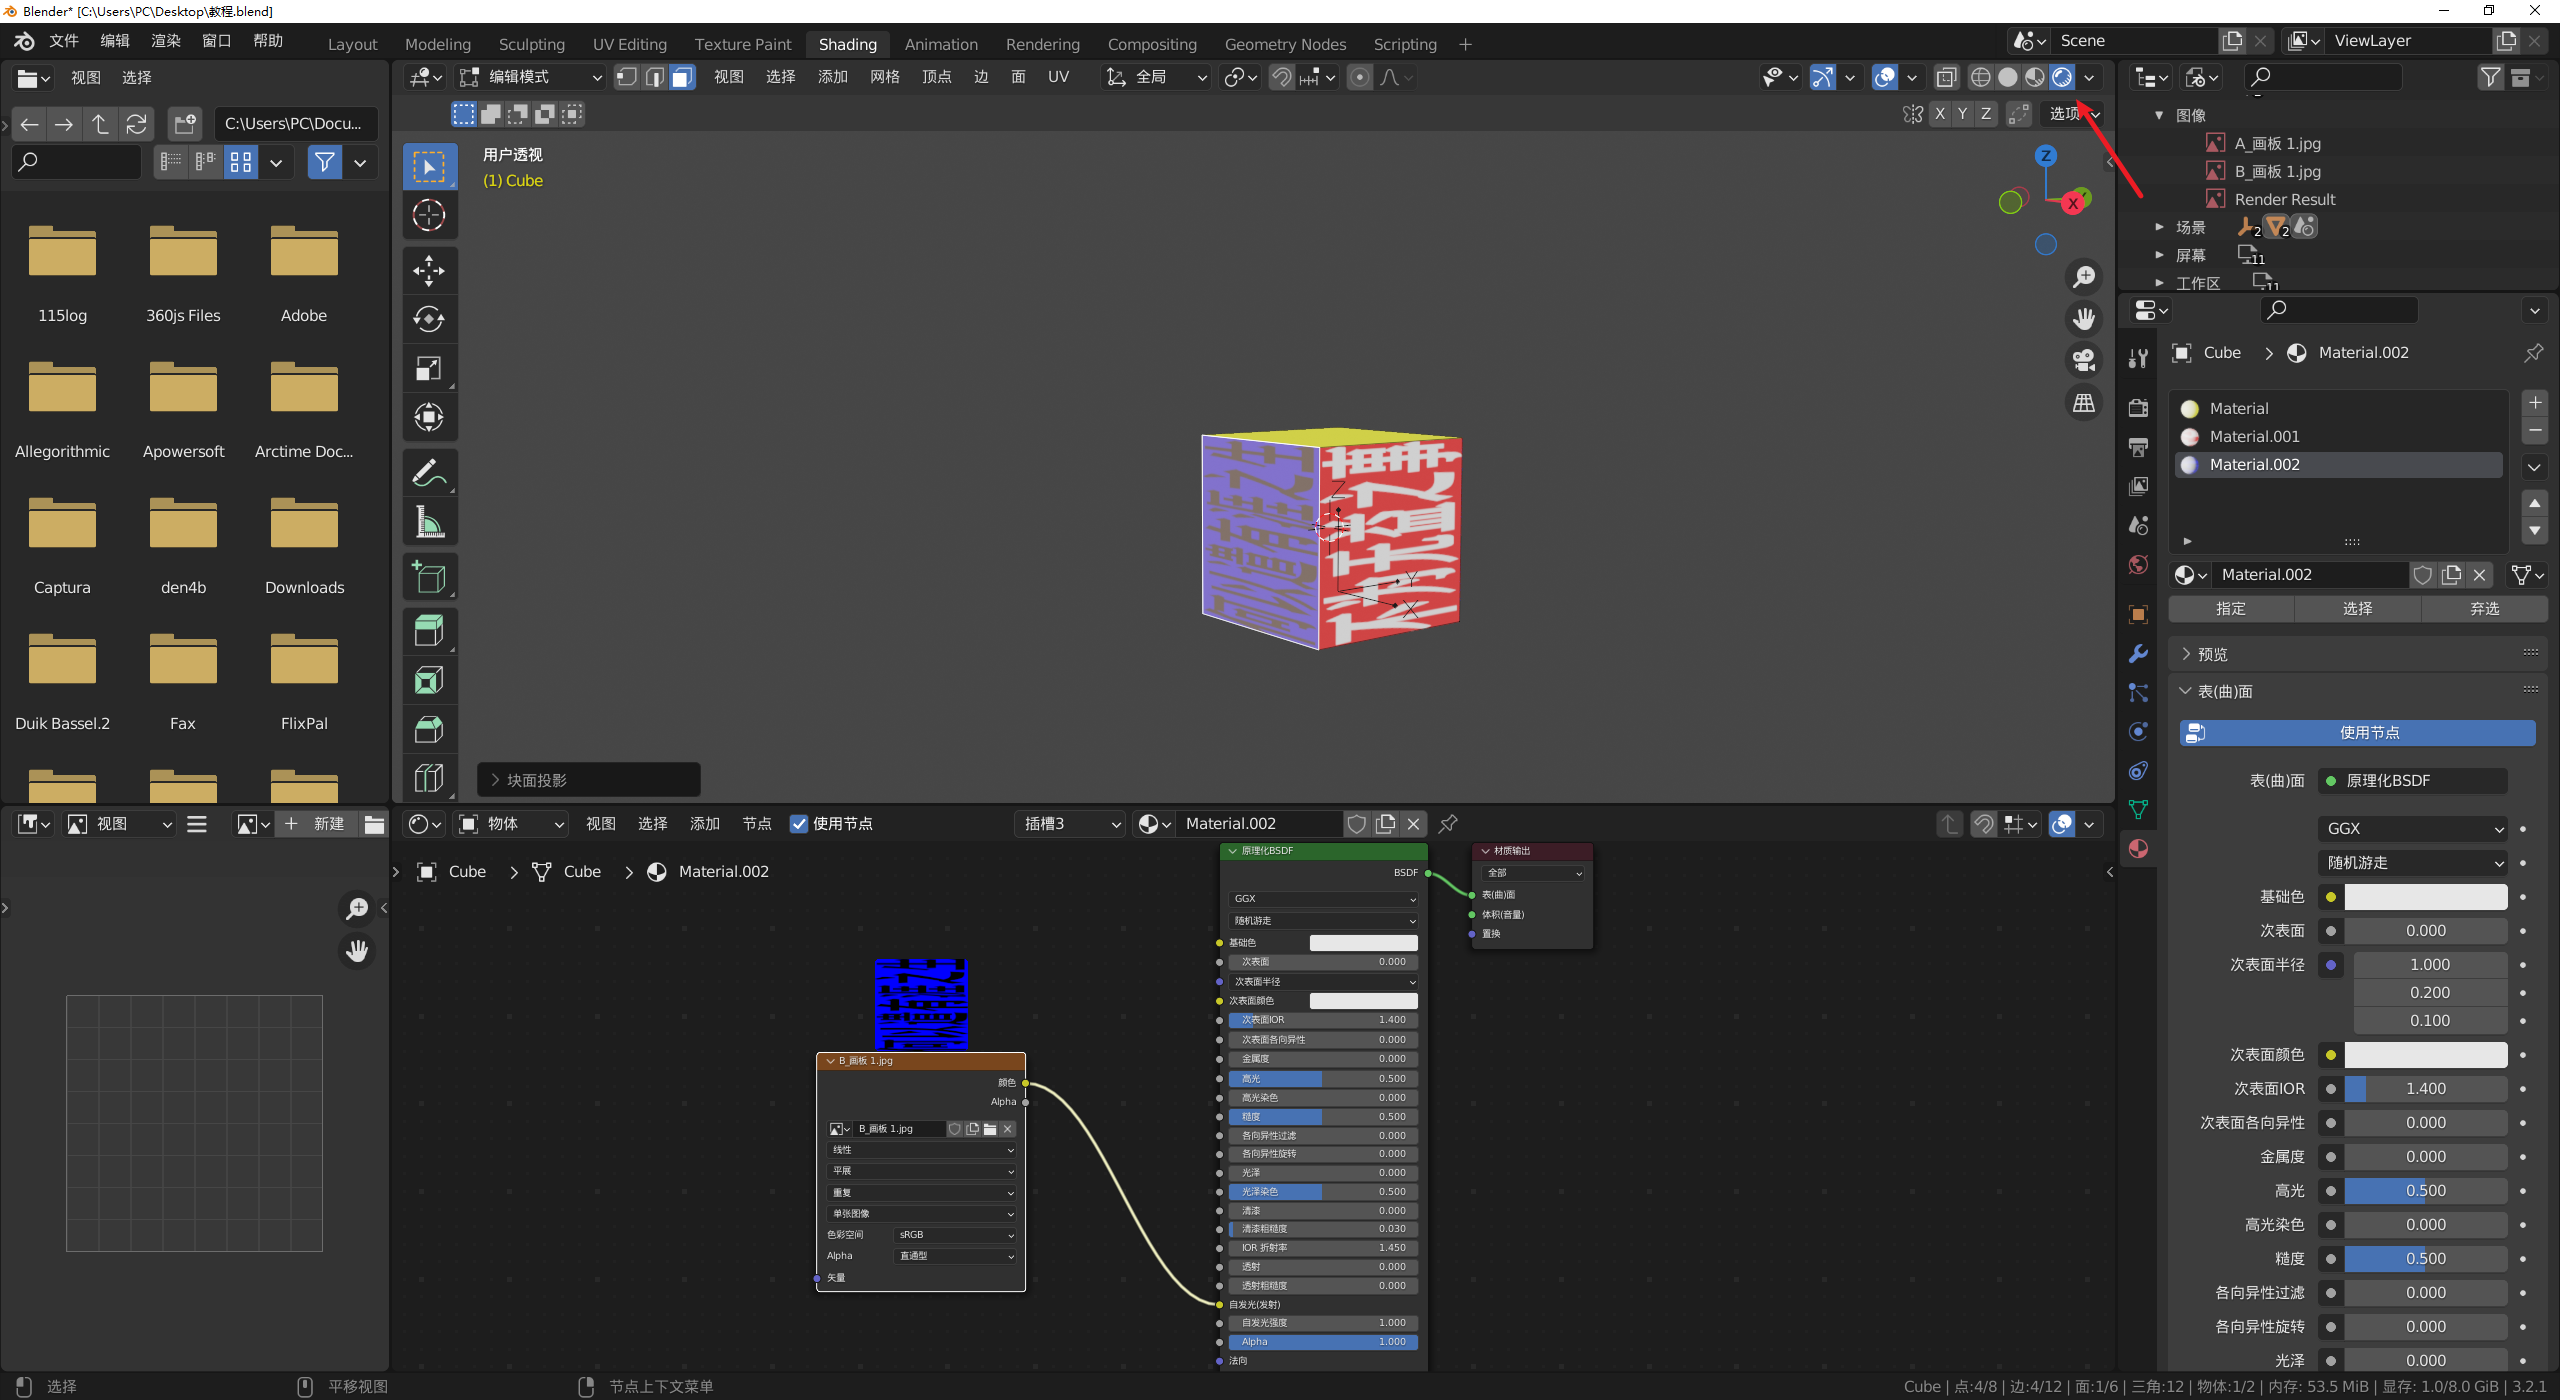This screenshot has height=1400, width=2560.
Task: Switch to the UV Editing workspace tab
Action: 629,44
